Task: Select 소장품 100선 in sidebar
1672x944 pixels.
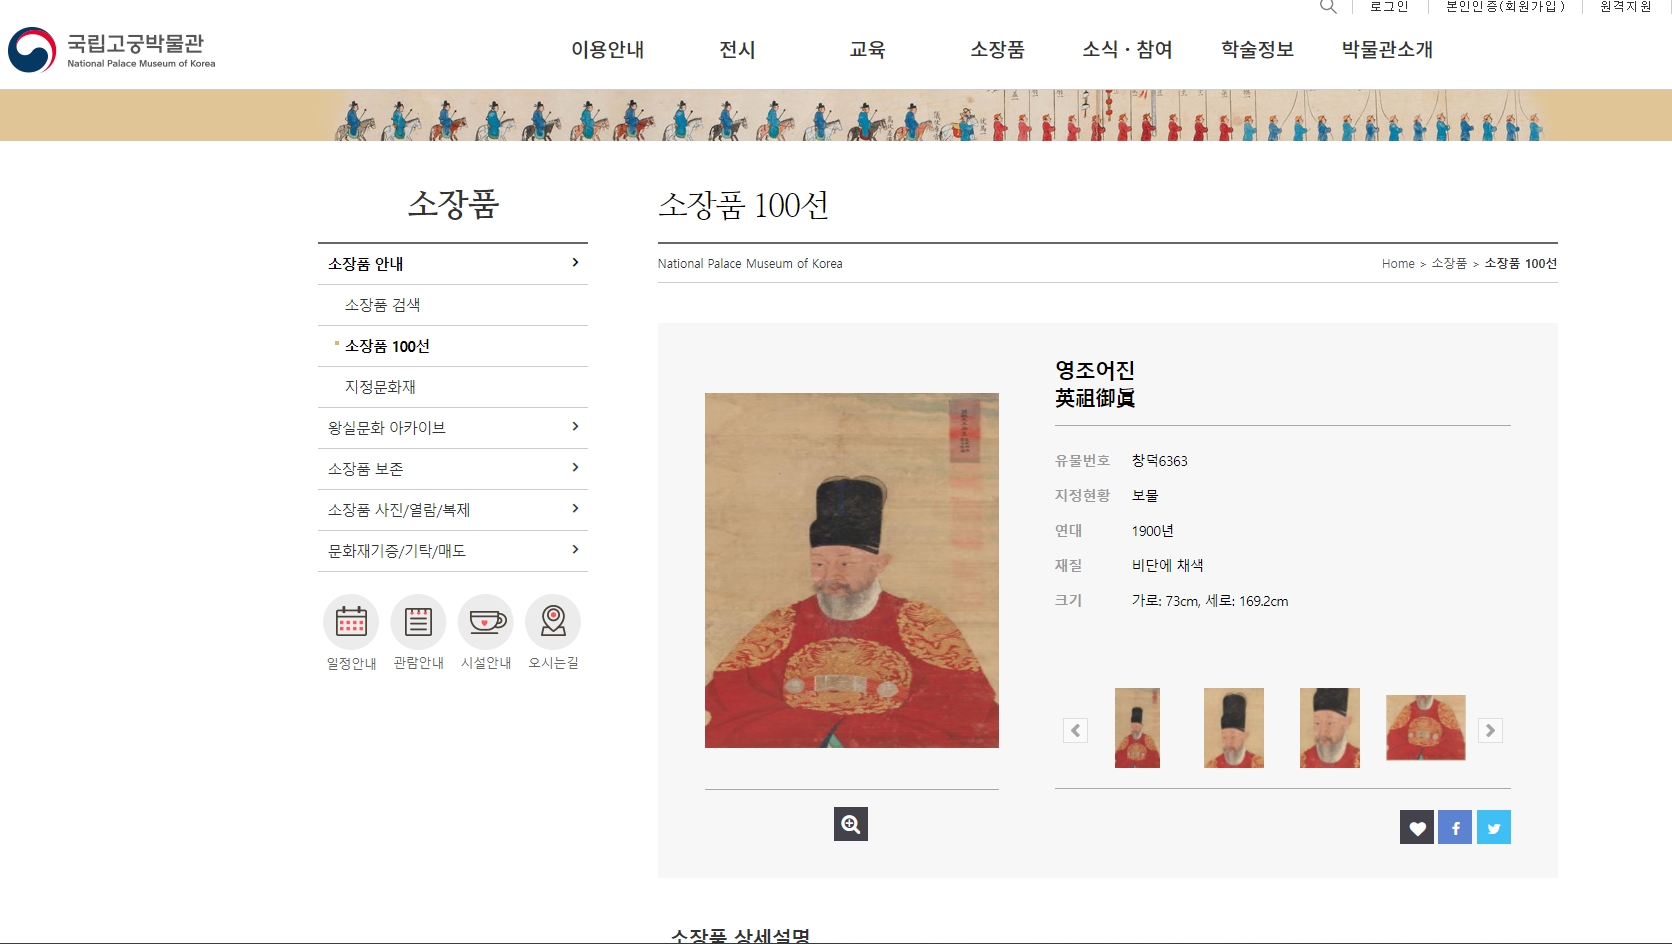Action: pyautogui.click(x=387, y=346)
